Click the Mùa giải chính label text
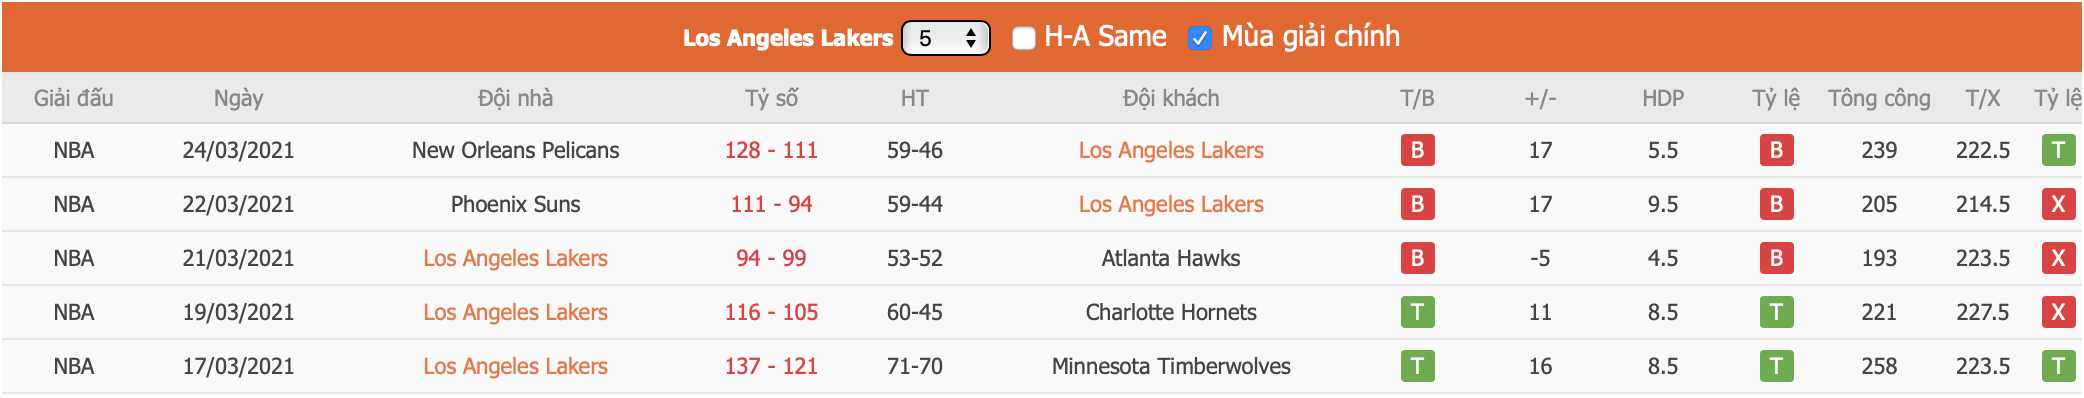The height and width of the screenshot is (398, 2084). [1310, 37]
